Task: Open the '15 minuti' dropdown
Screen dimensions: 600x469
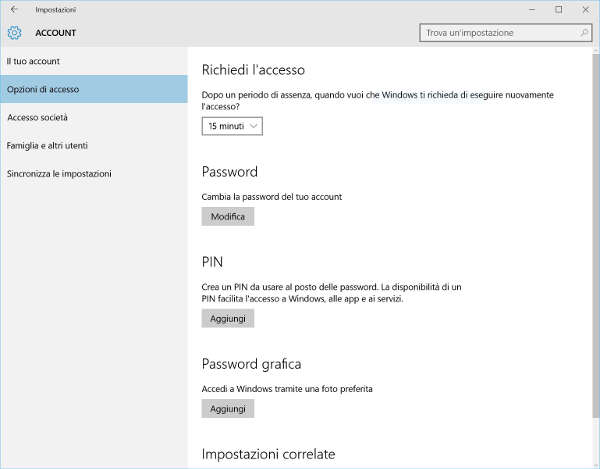Action: 232,126
